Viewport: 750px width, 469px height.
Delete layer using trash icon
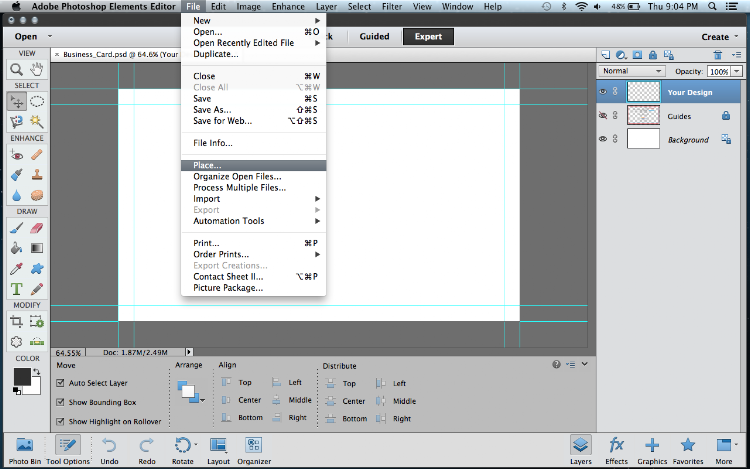click(x=717, y=55)
